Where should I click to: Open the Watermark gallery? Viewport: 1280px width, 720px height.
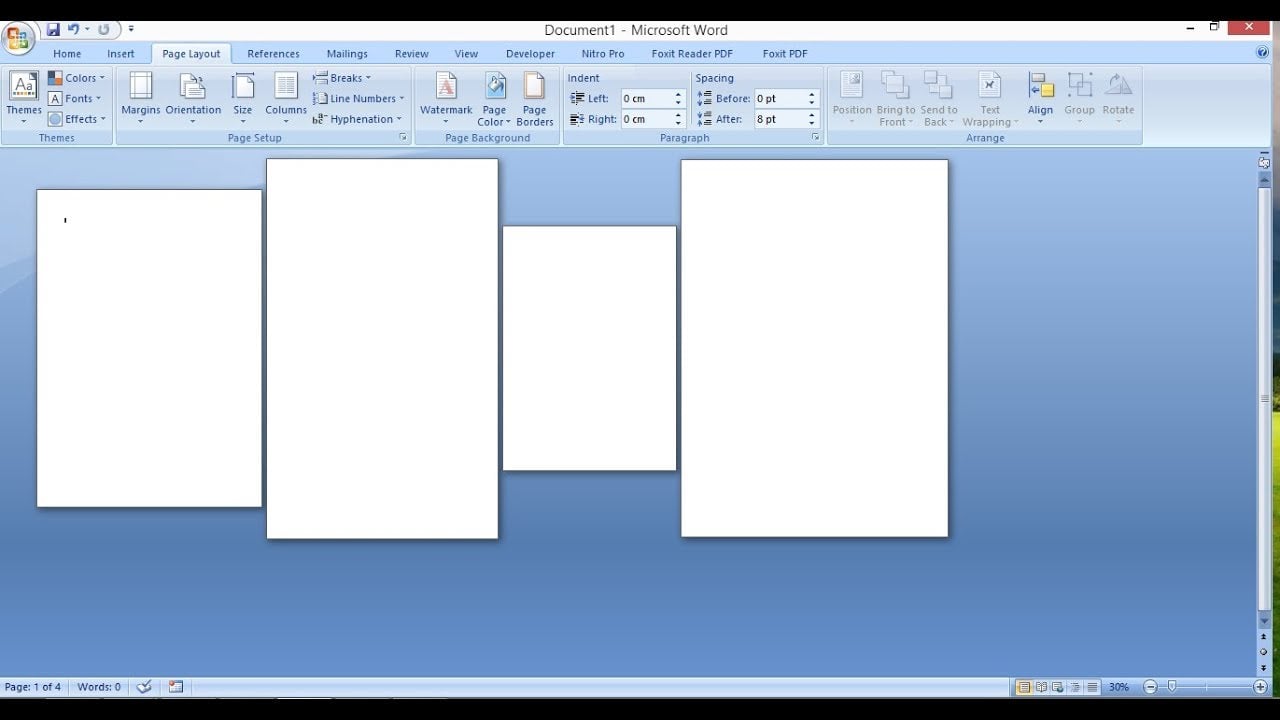pos(446,98)
